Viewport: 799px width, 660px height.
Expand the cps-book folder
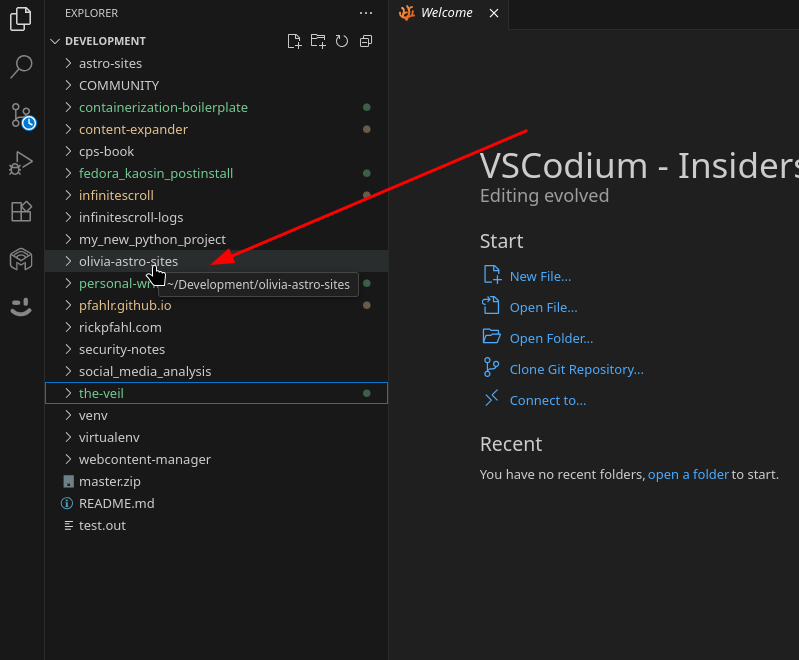pos(217,151)
